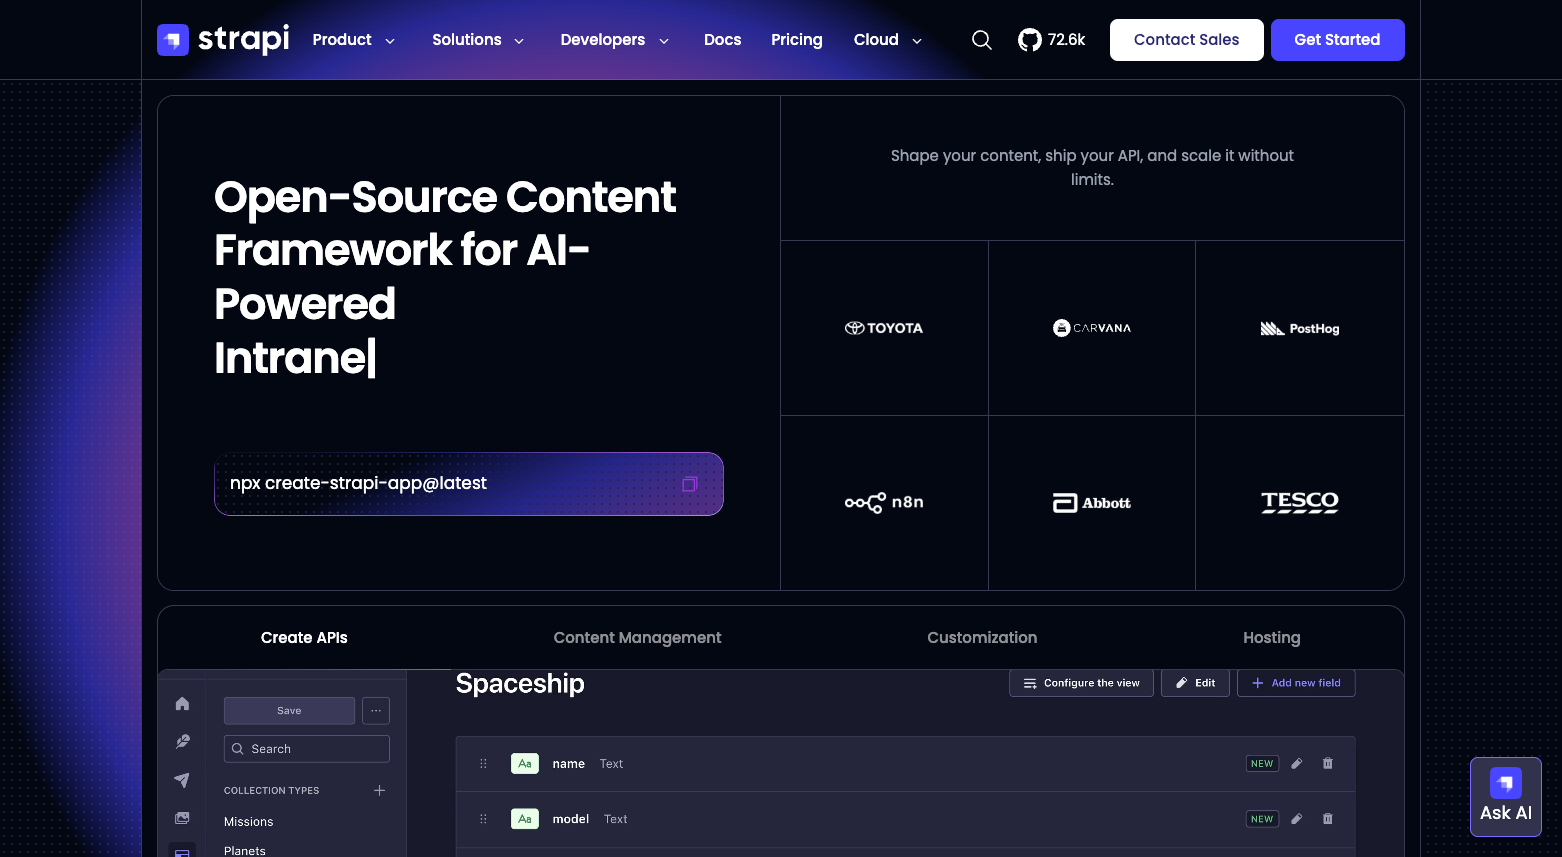The width and height of the screenshot is (1562, 857).
Task: Open the Planets collection type
Action: pos(245,850)
